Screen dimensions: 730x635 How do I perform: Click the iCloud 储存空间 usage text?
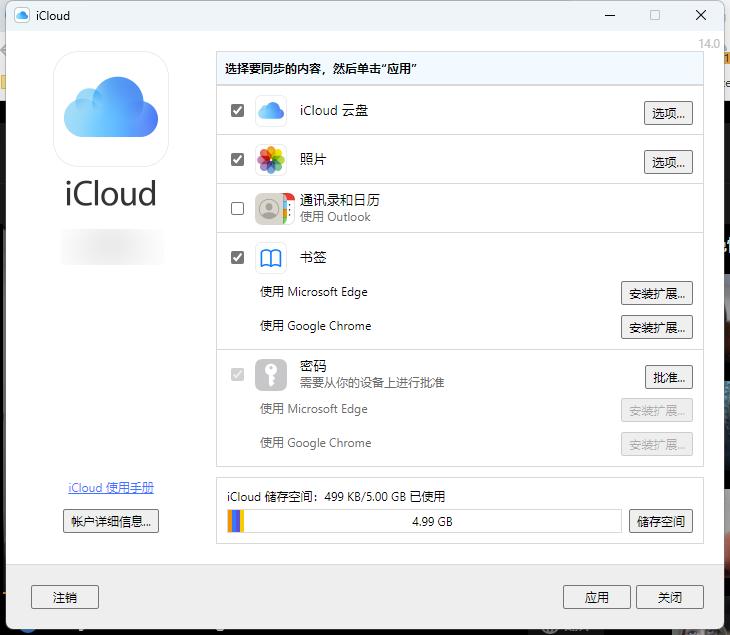tap(336, 497)
